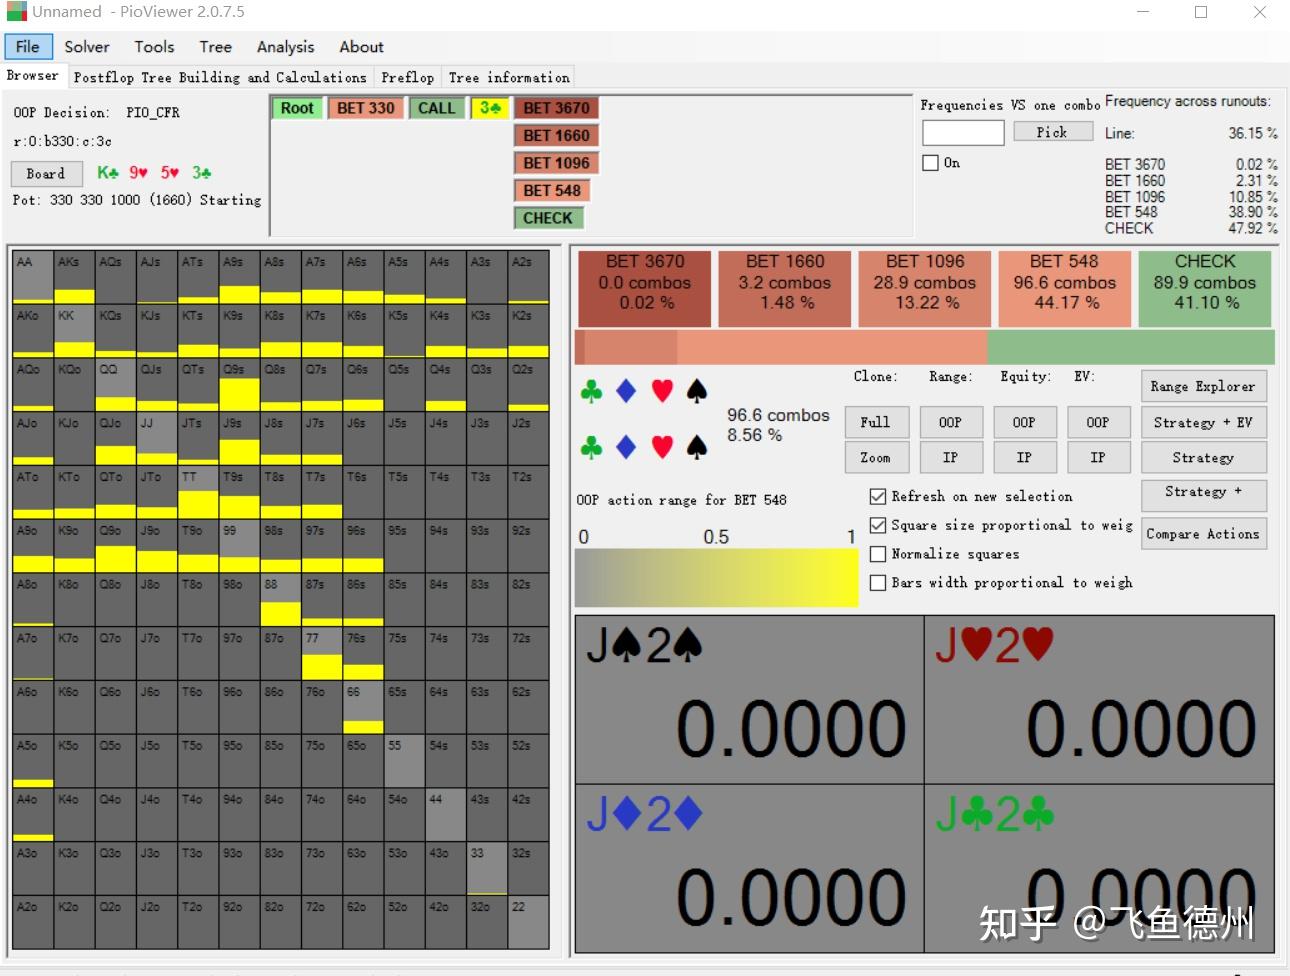Choose the BET 3670 action node
Image resolution: width=1290 pixels, height=976 pixels.
[x=556, y=108]
